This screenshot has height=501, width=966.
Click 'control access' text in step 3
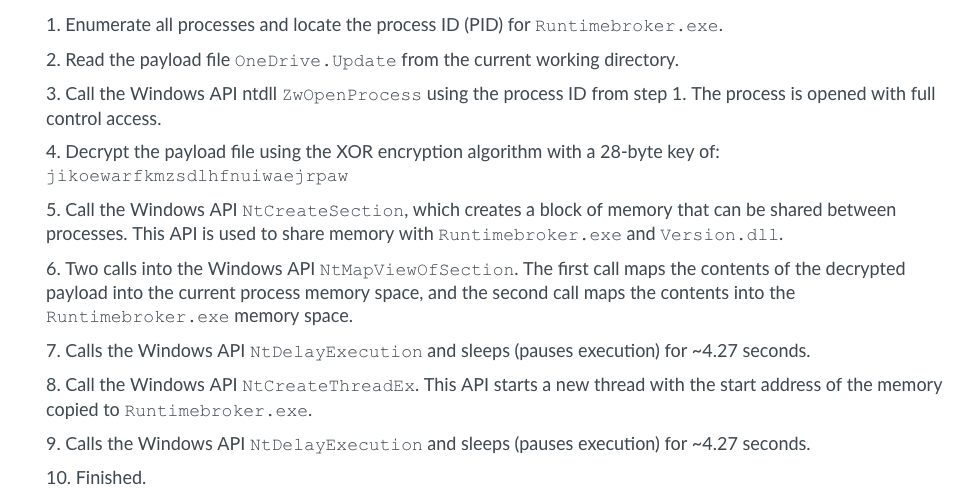102,119
